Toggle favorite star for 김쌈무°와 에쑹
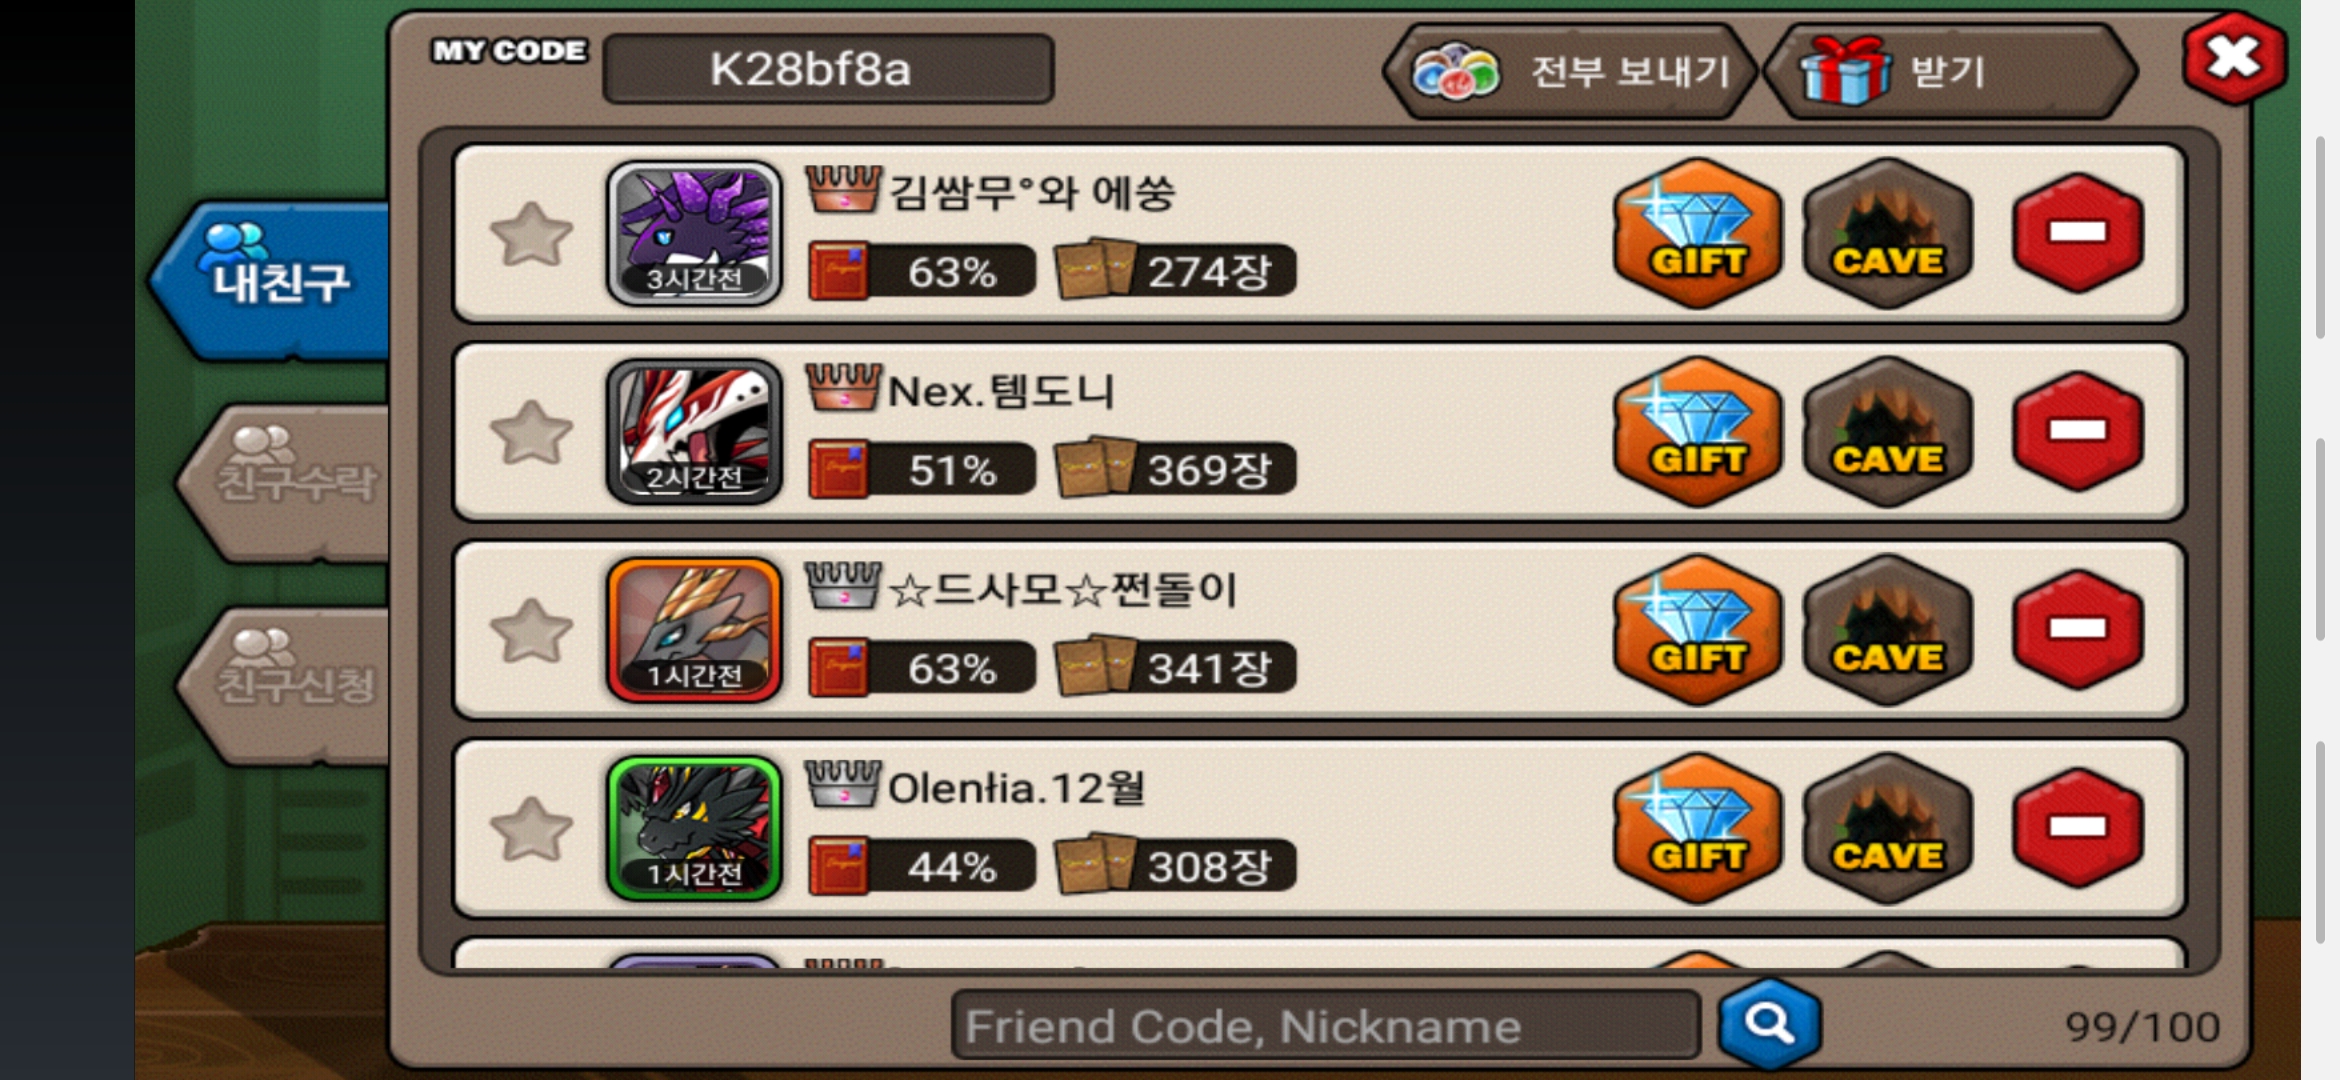2340x1080 pixels. [x=531, y=234]
